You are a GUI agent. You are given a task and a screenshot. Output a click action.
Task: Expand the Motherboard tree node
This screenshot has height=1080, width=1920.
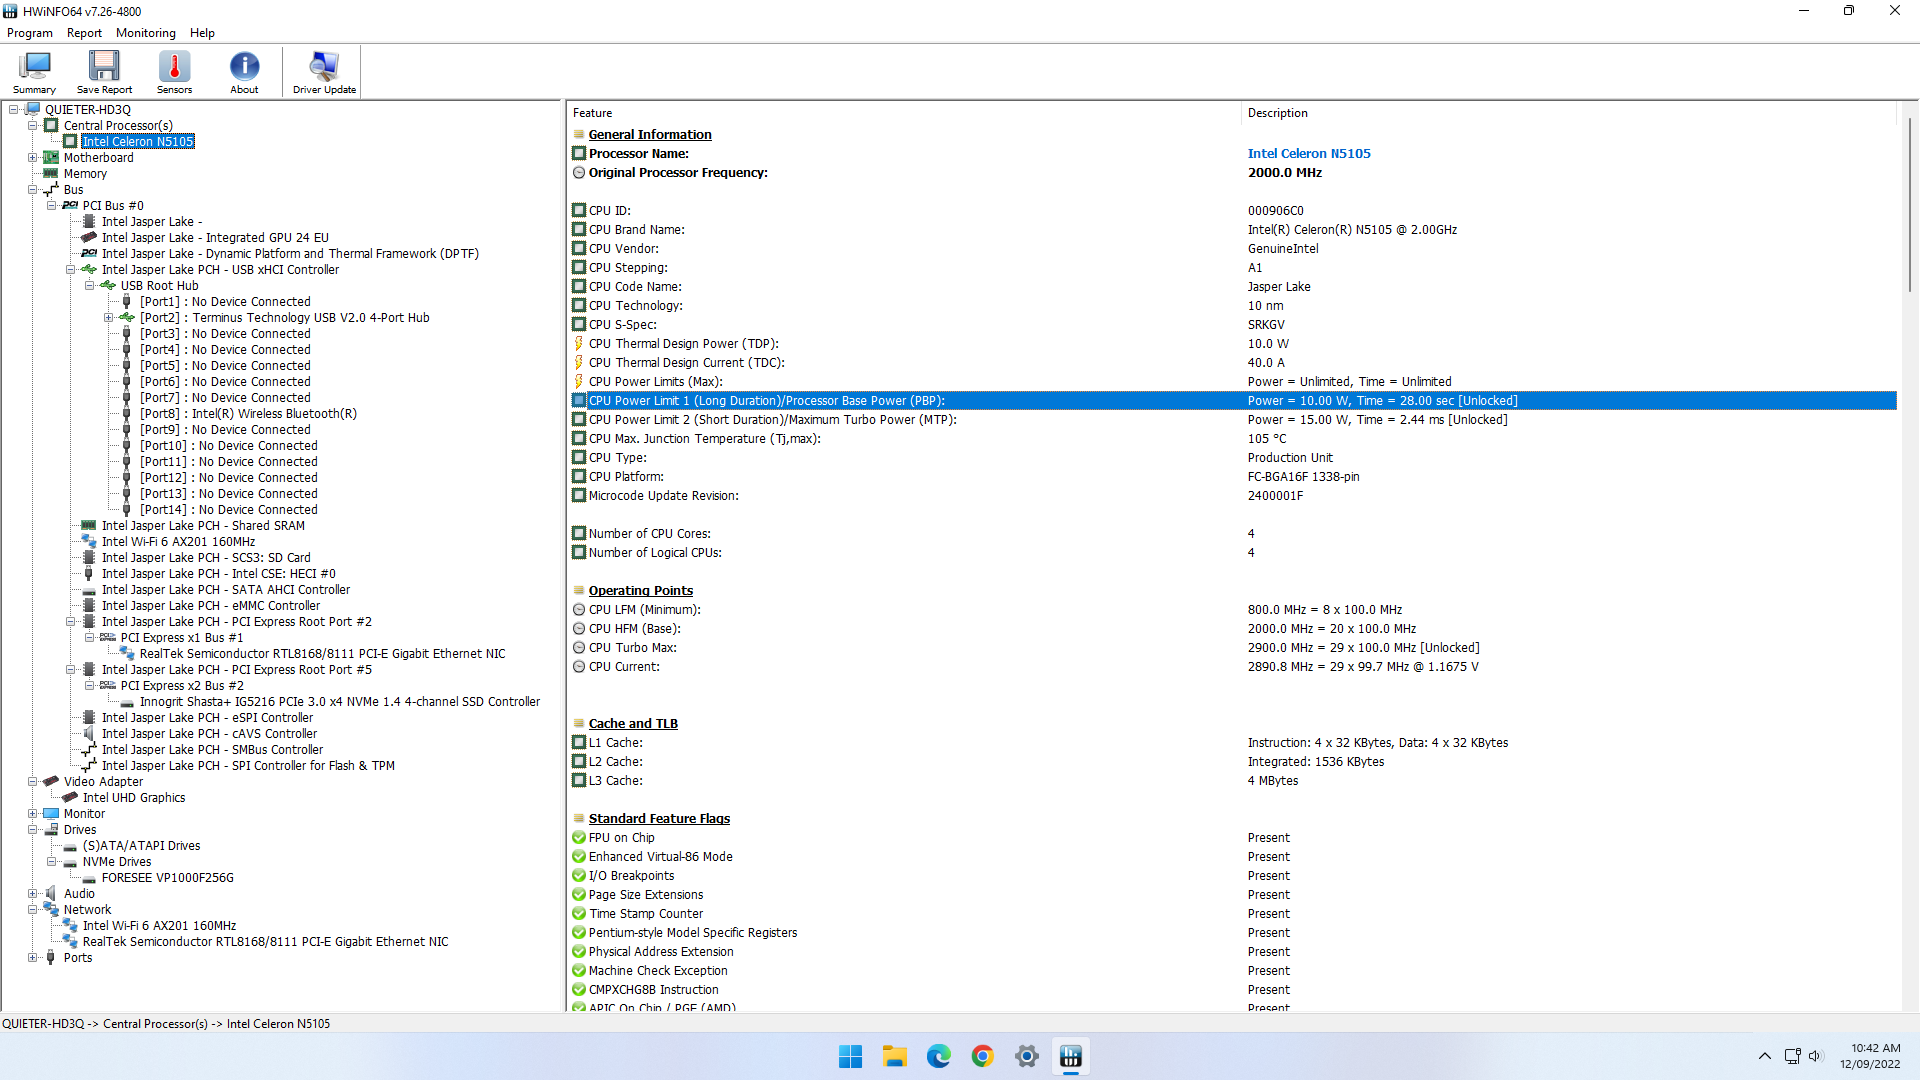tap(32, 158)
